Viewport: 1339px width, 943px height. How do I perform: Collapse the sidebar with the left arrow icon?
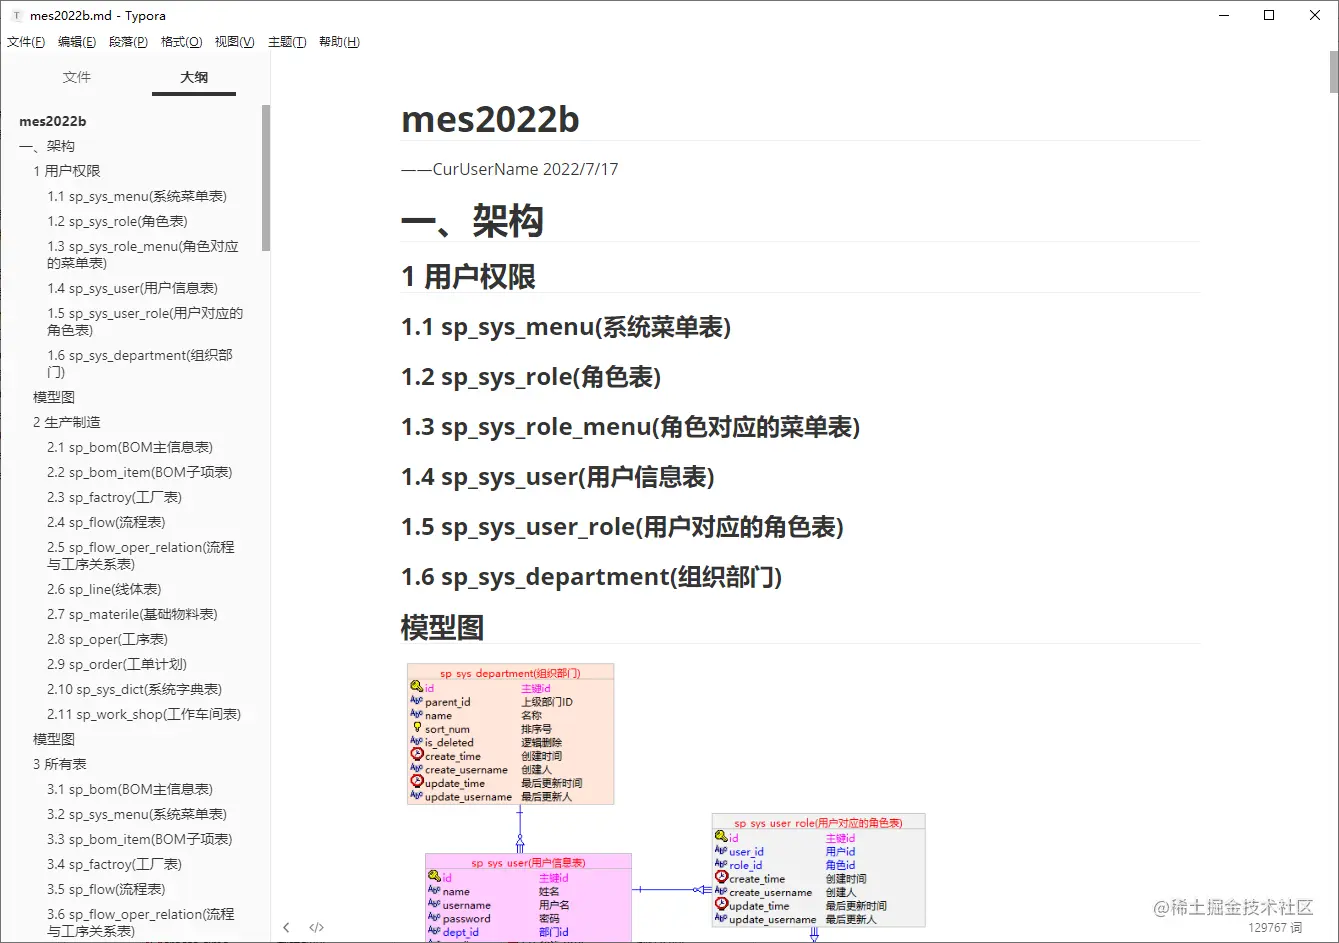click(x=287, y=927)
